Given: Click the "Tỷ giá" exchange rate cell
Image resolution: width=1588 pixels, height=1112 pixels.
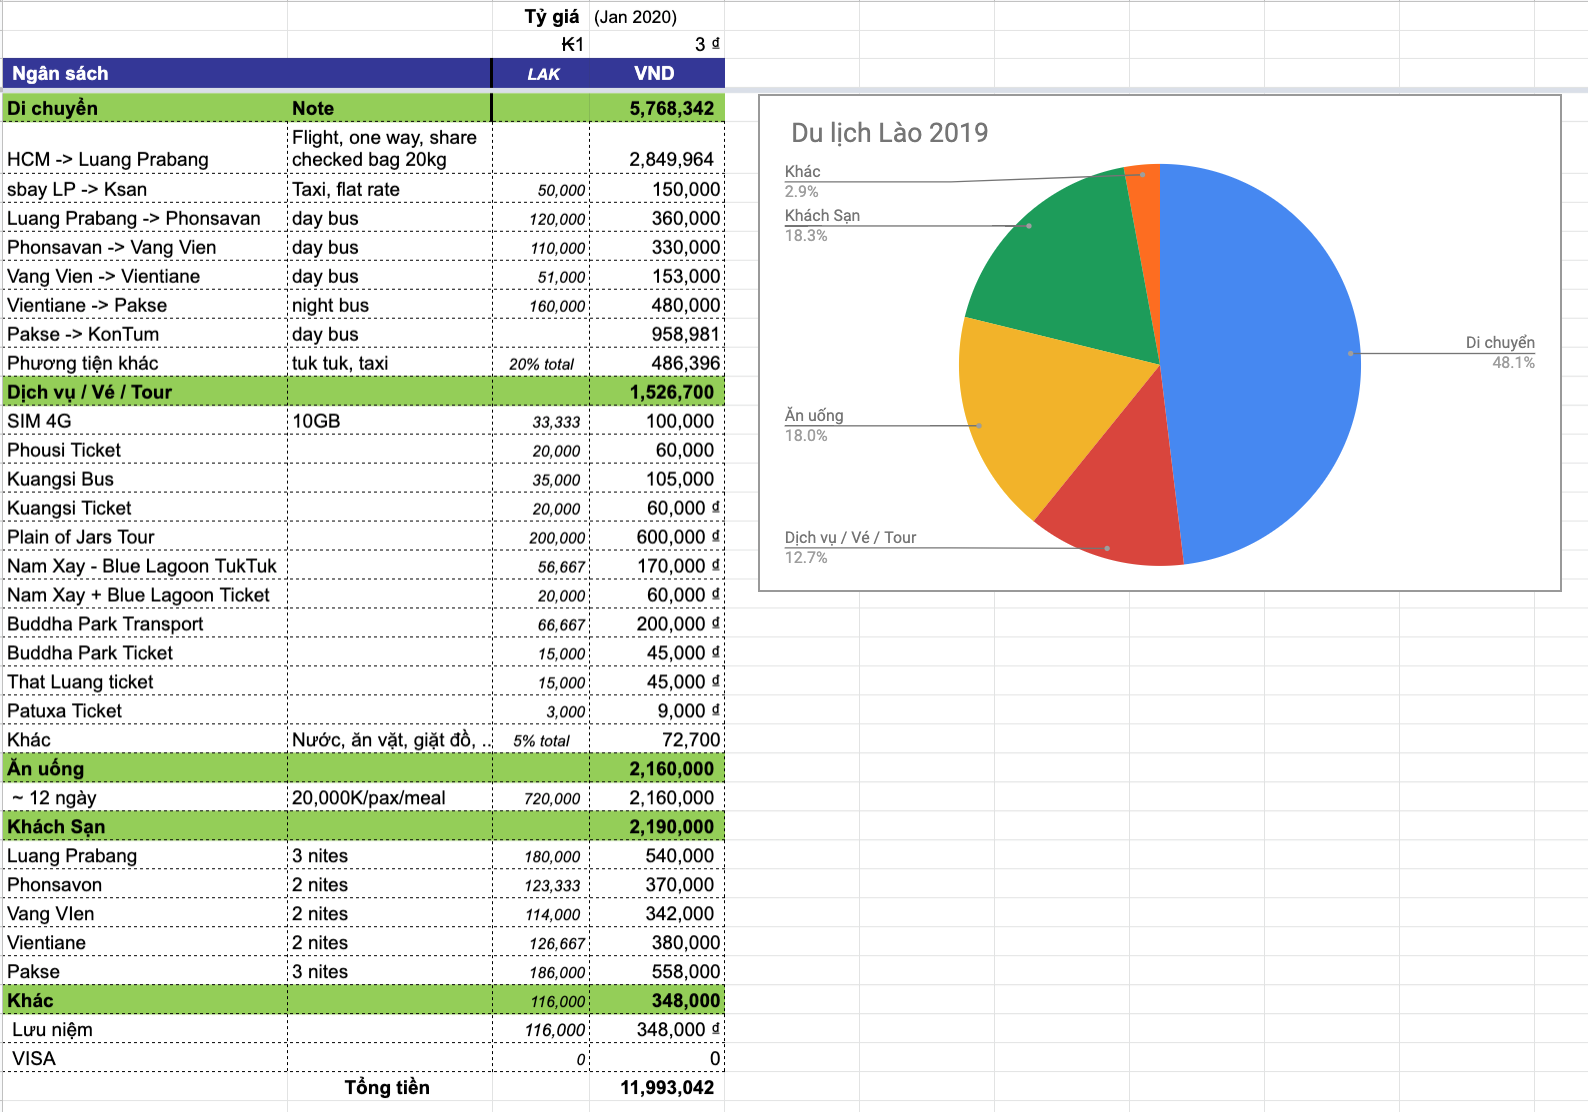Looking at the screenshot, I should pos(551,17).
